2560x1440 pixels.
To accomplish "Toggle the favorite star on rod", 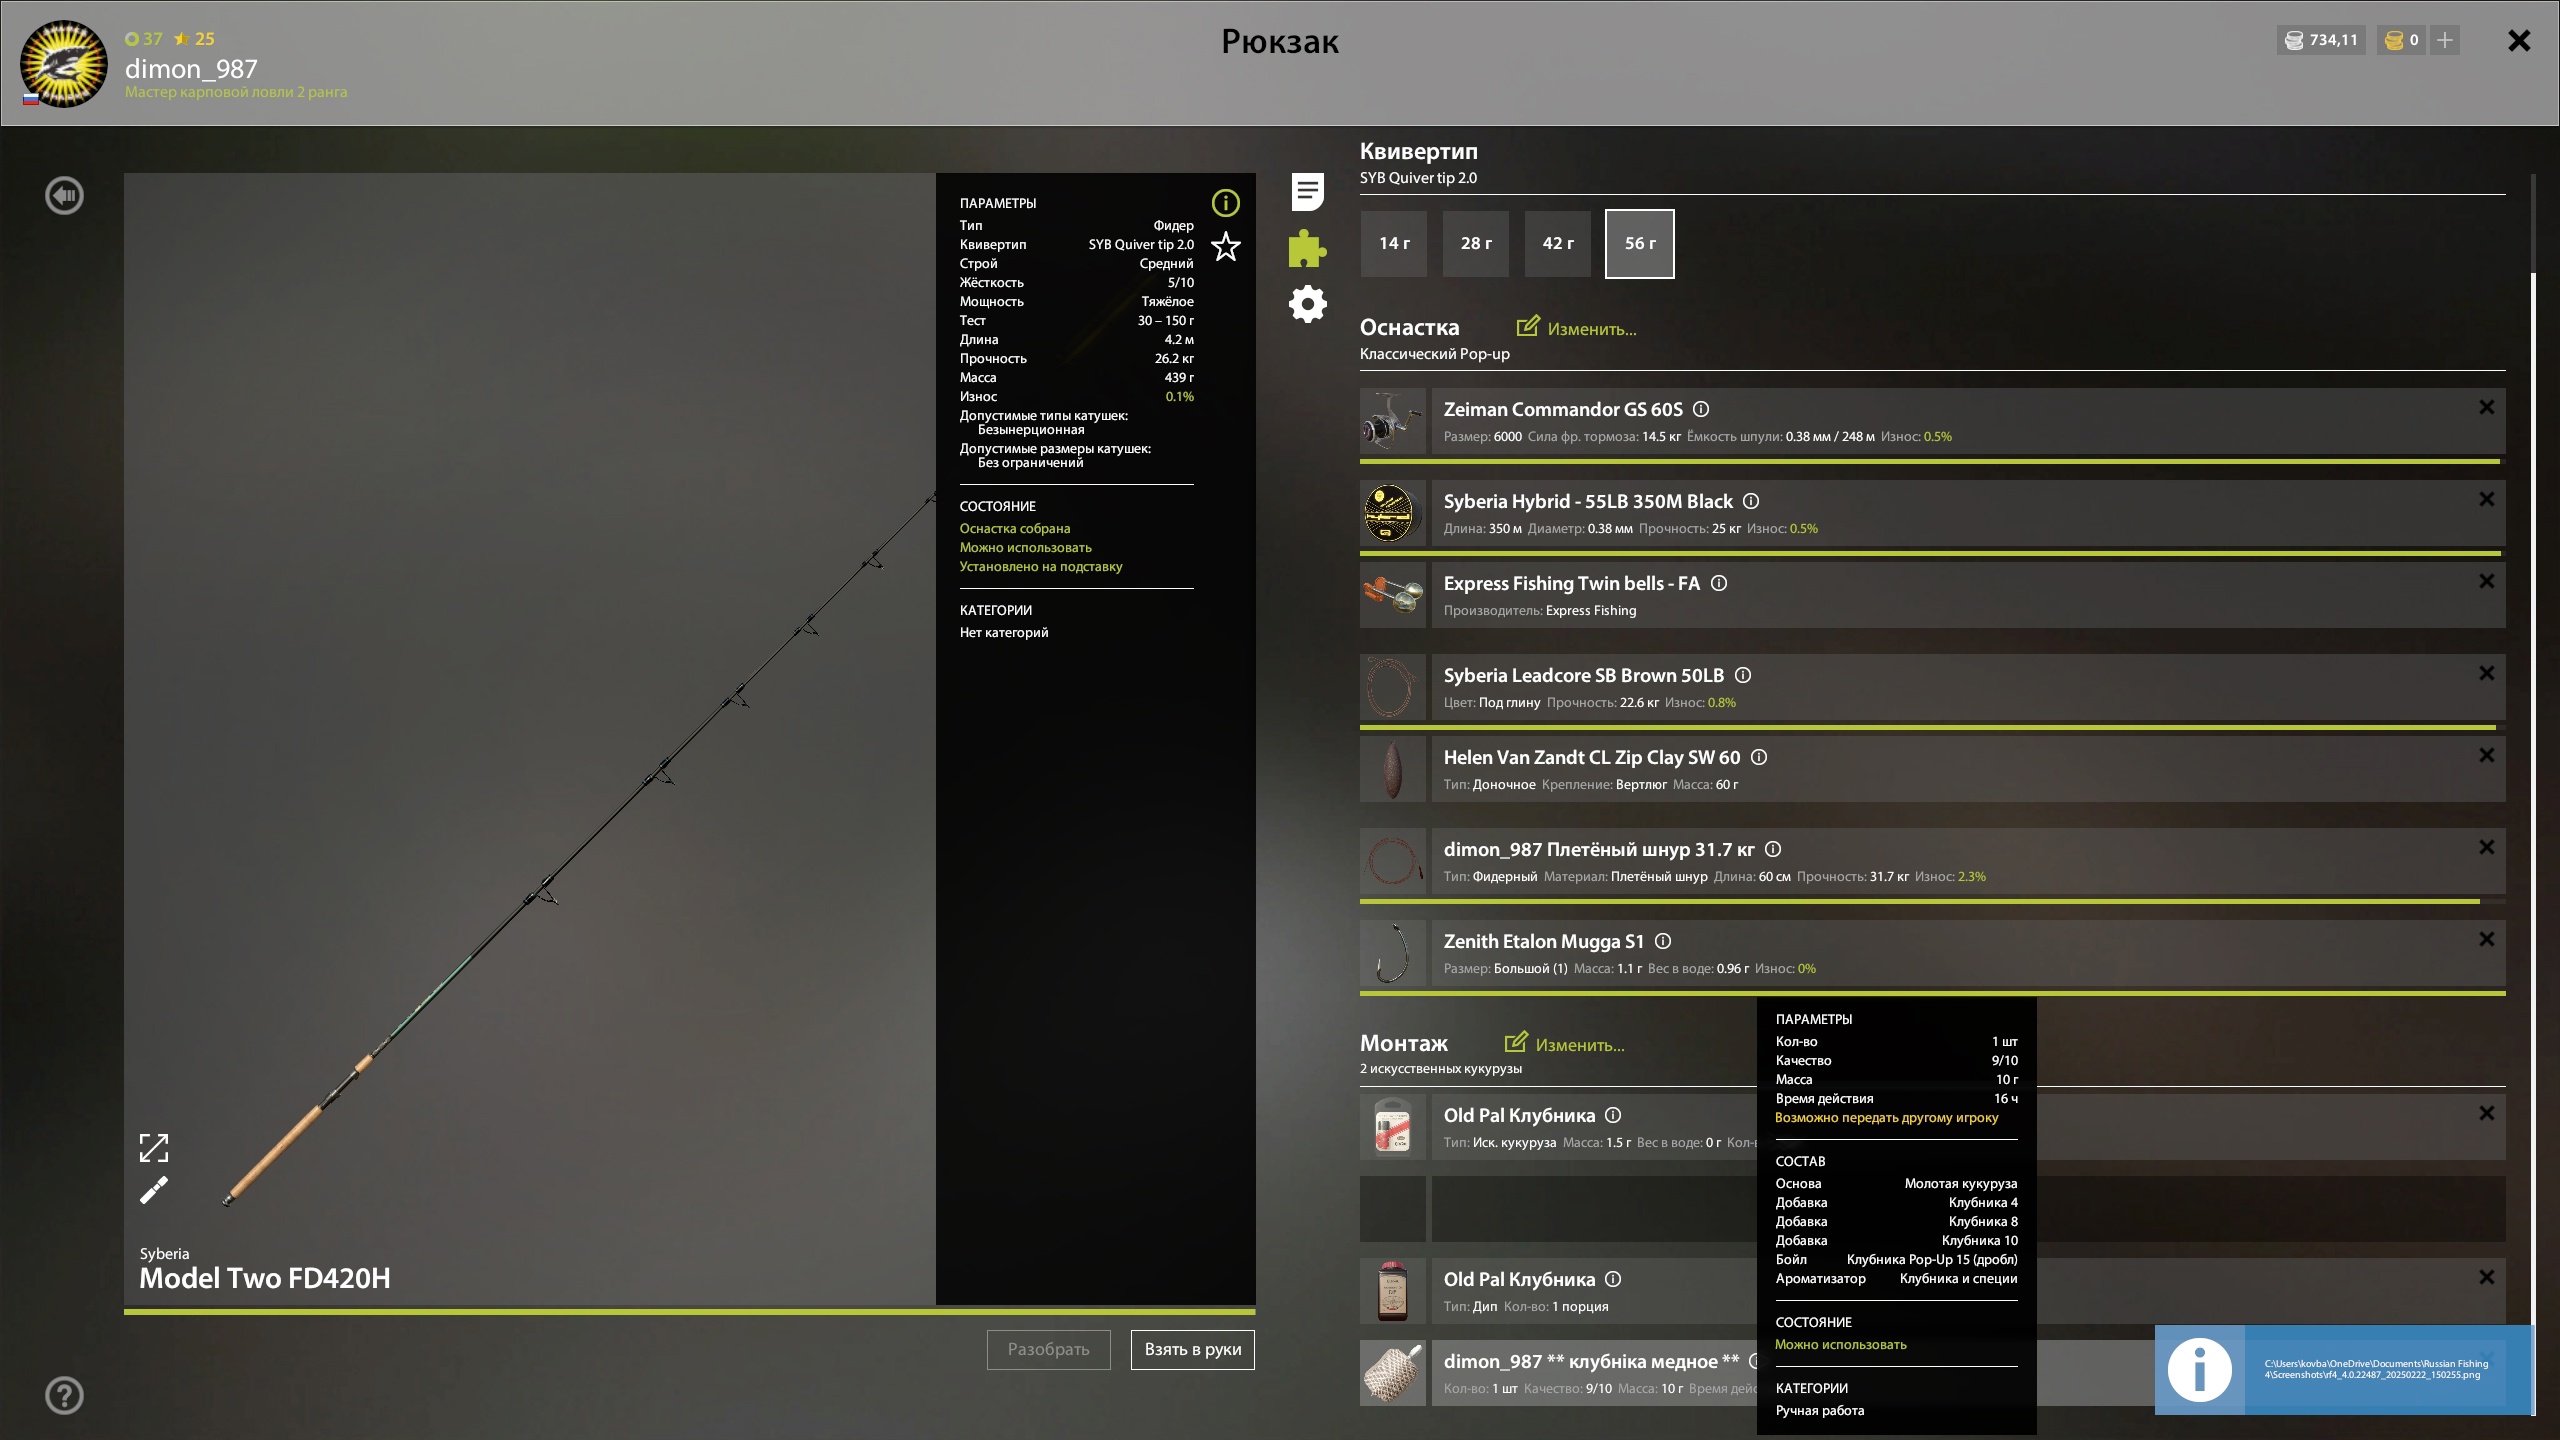I will point(1225,246).
